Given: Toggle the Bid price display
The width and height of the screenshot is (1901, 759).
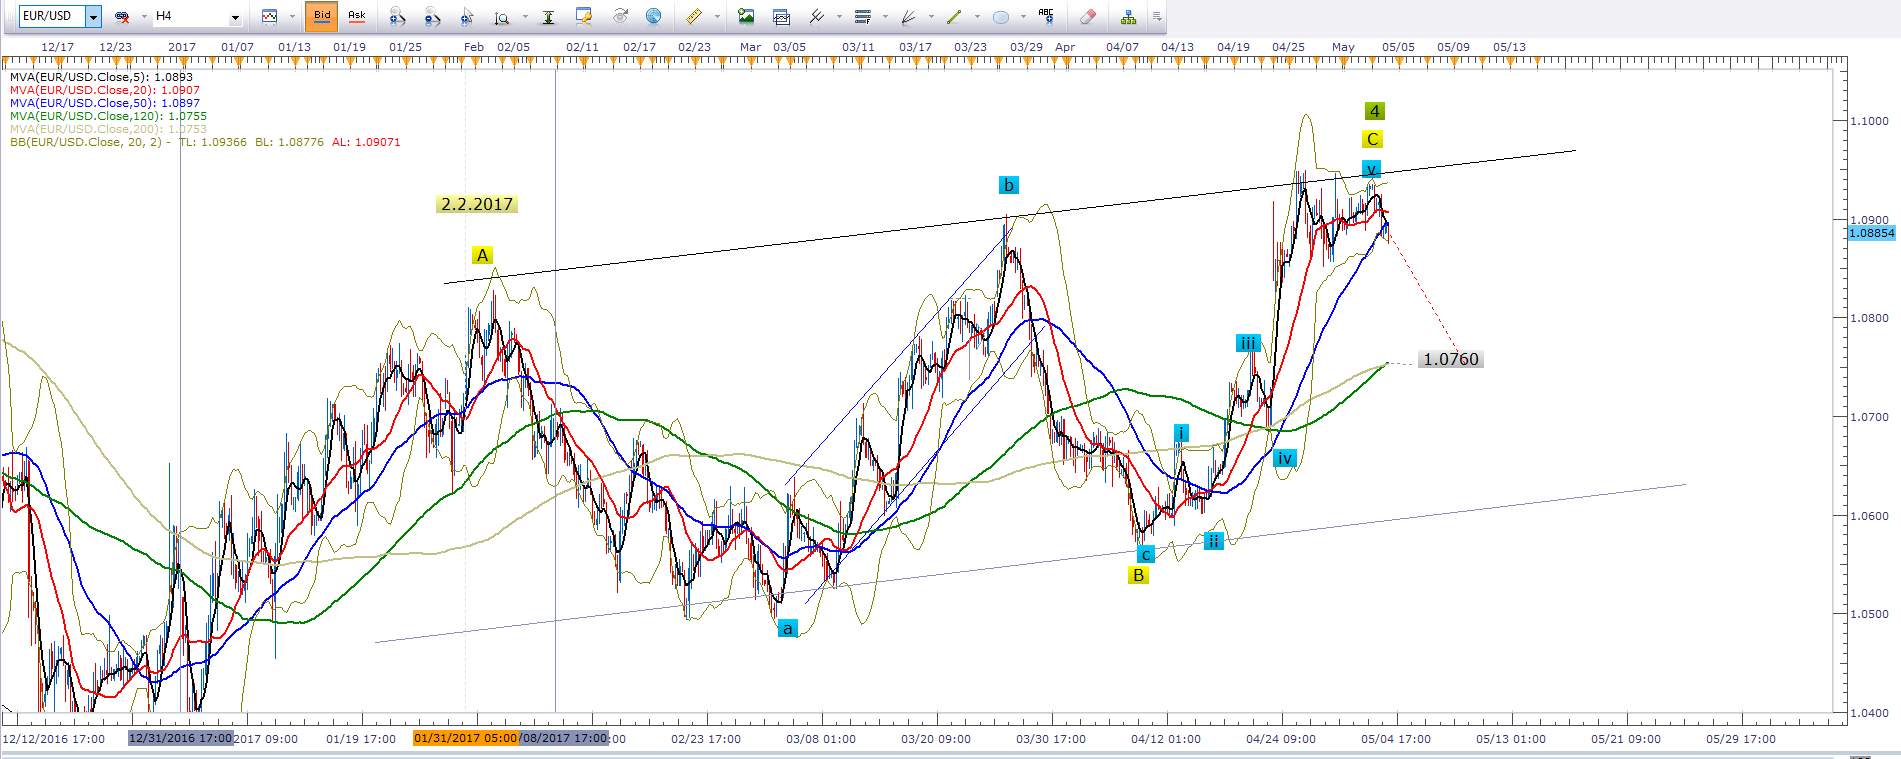Looking at the screenshot, I should (322, 16).
